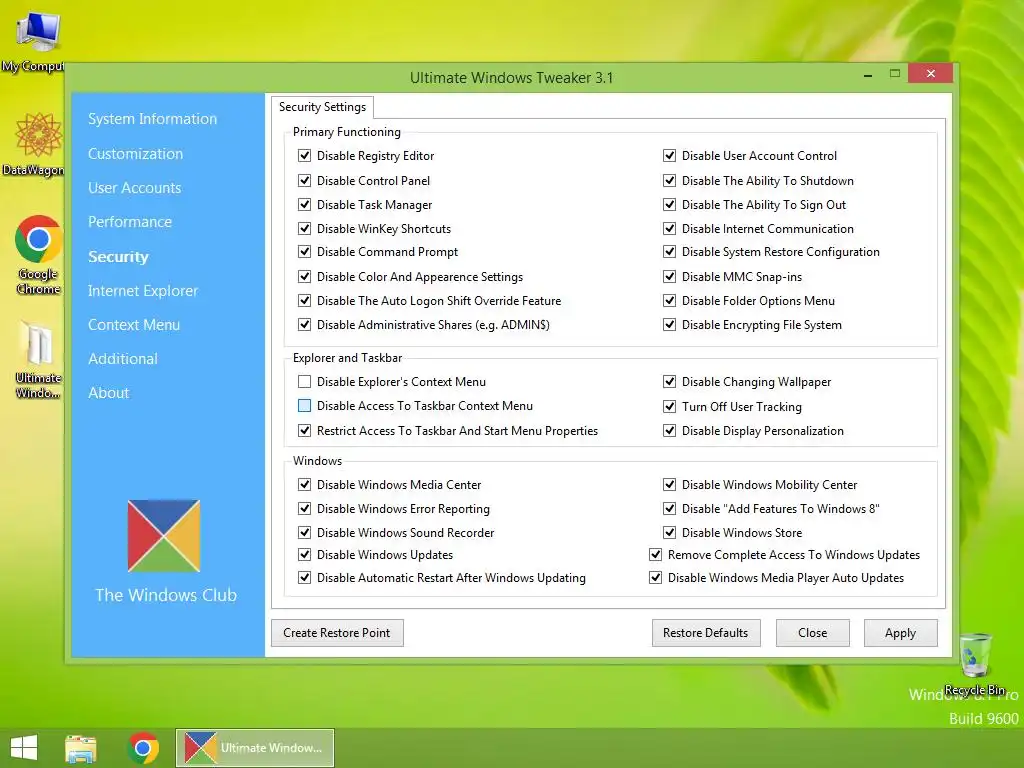Toggle Disable WinKey Shortcuts
This screenshot has width=1024, height=768.
tap(304, 229)
